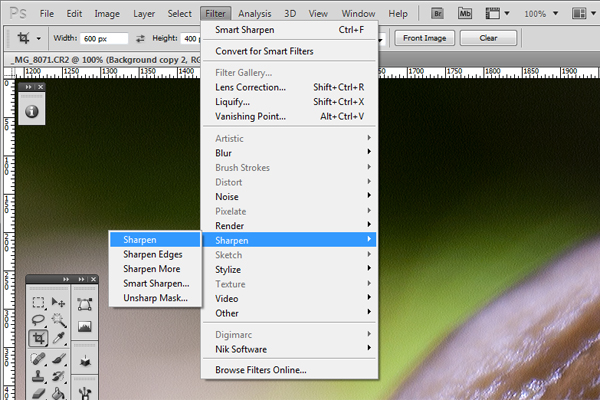Open the Blur submenu

tap(289, 153)
